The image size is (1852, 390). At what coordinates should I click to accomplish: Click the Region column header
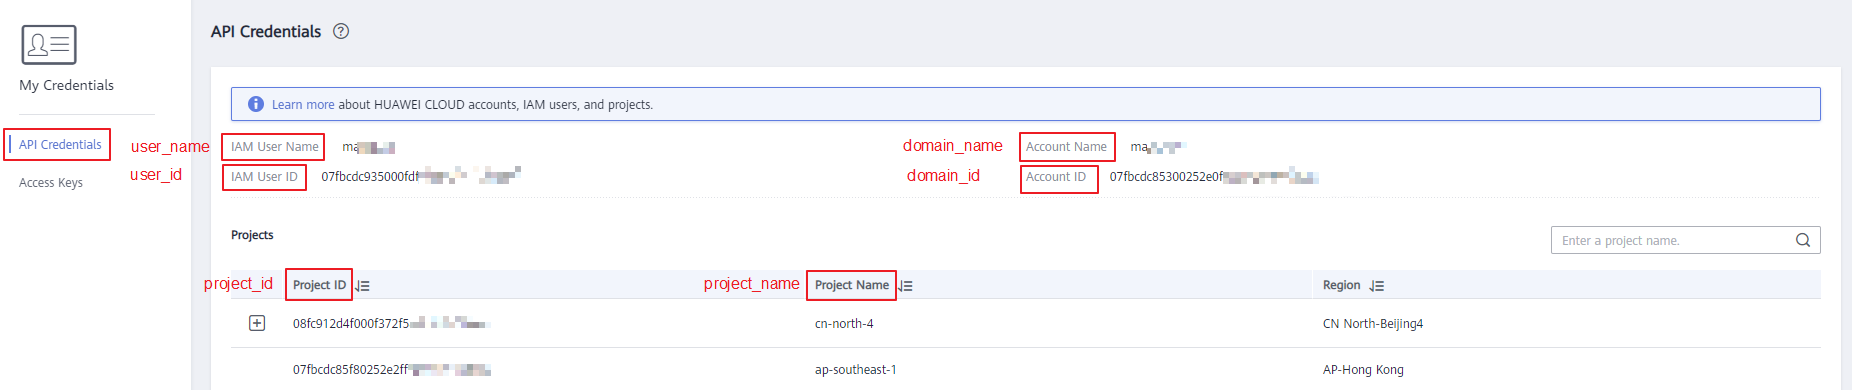coord(1341,285)
